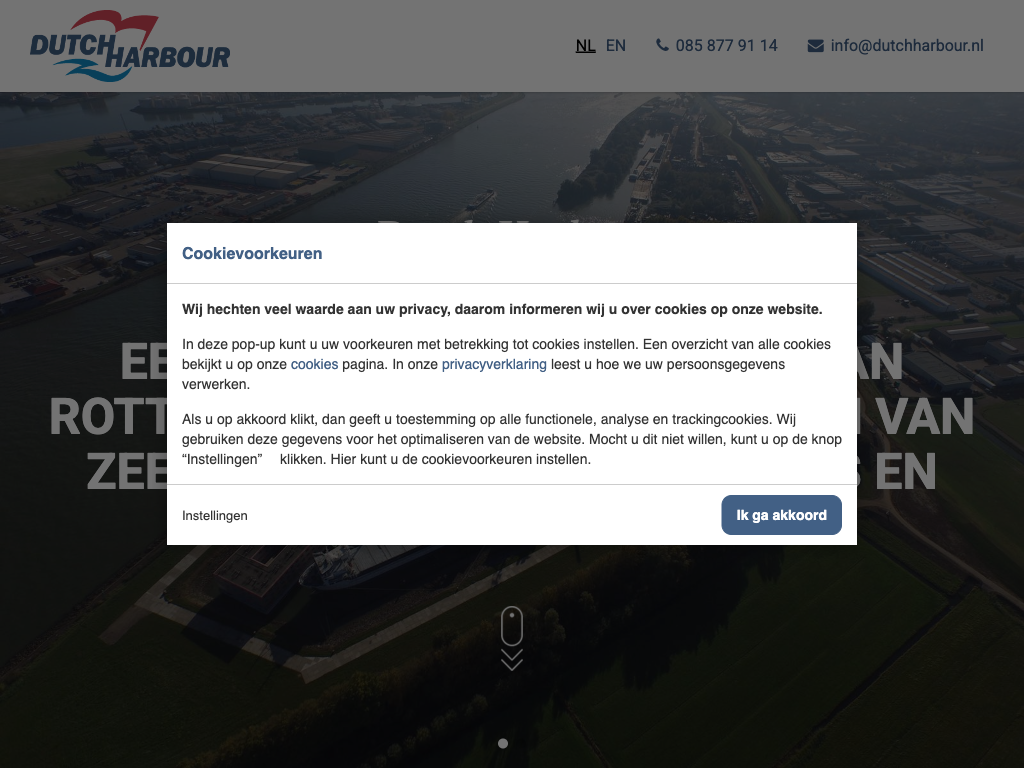The height and width of the screenshot is (768, 1024).
Task: Click the boat sailing on the river
Action: (480, 199)
